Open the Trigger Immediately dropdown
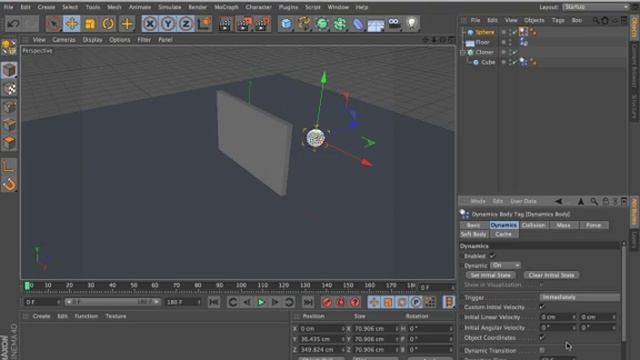 [579, 297]
